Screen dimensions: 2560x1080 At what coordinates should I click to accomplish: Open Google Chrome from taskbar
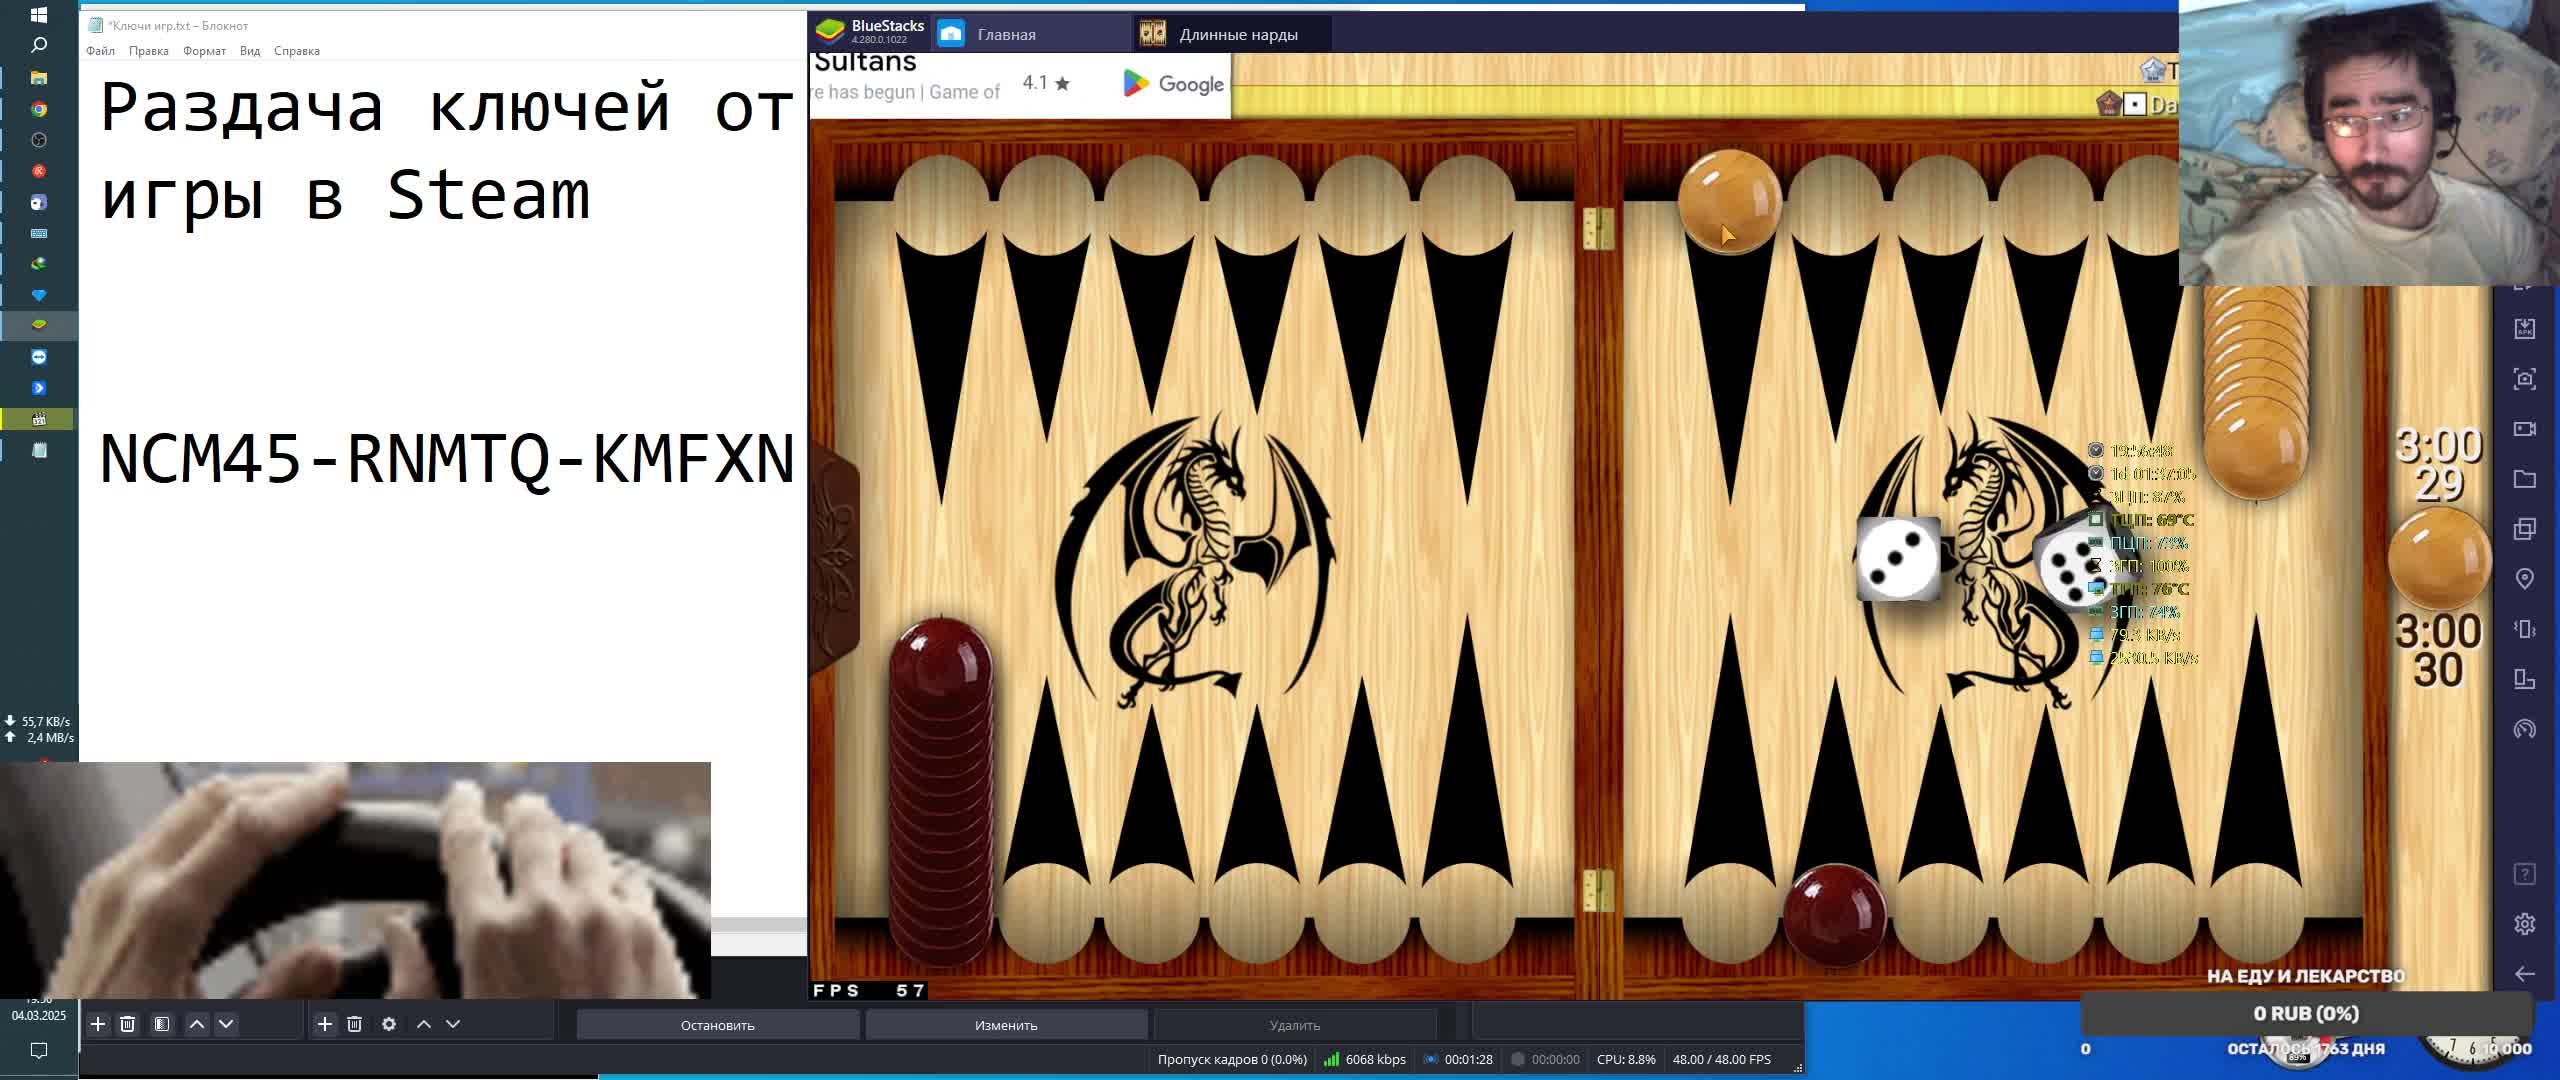pyautogui.click(x=39, y=109)
